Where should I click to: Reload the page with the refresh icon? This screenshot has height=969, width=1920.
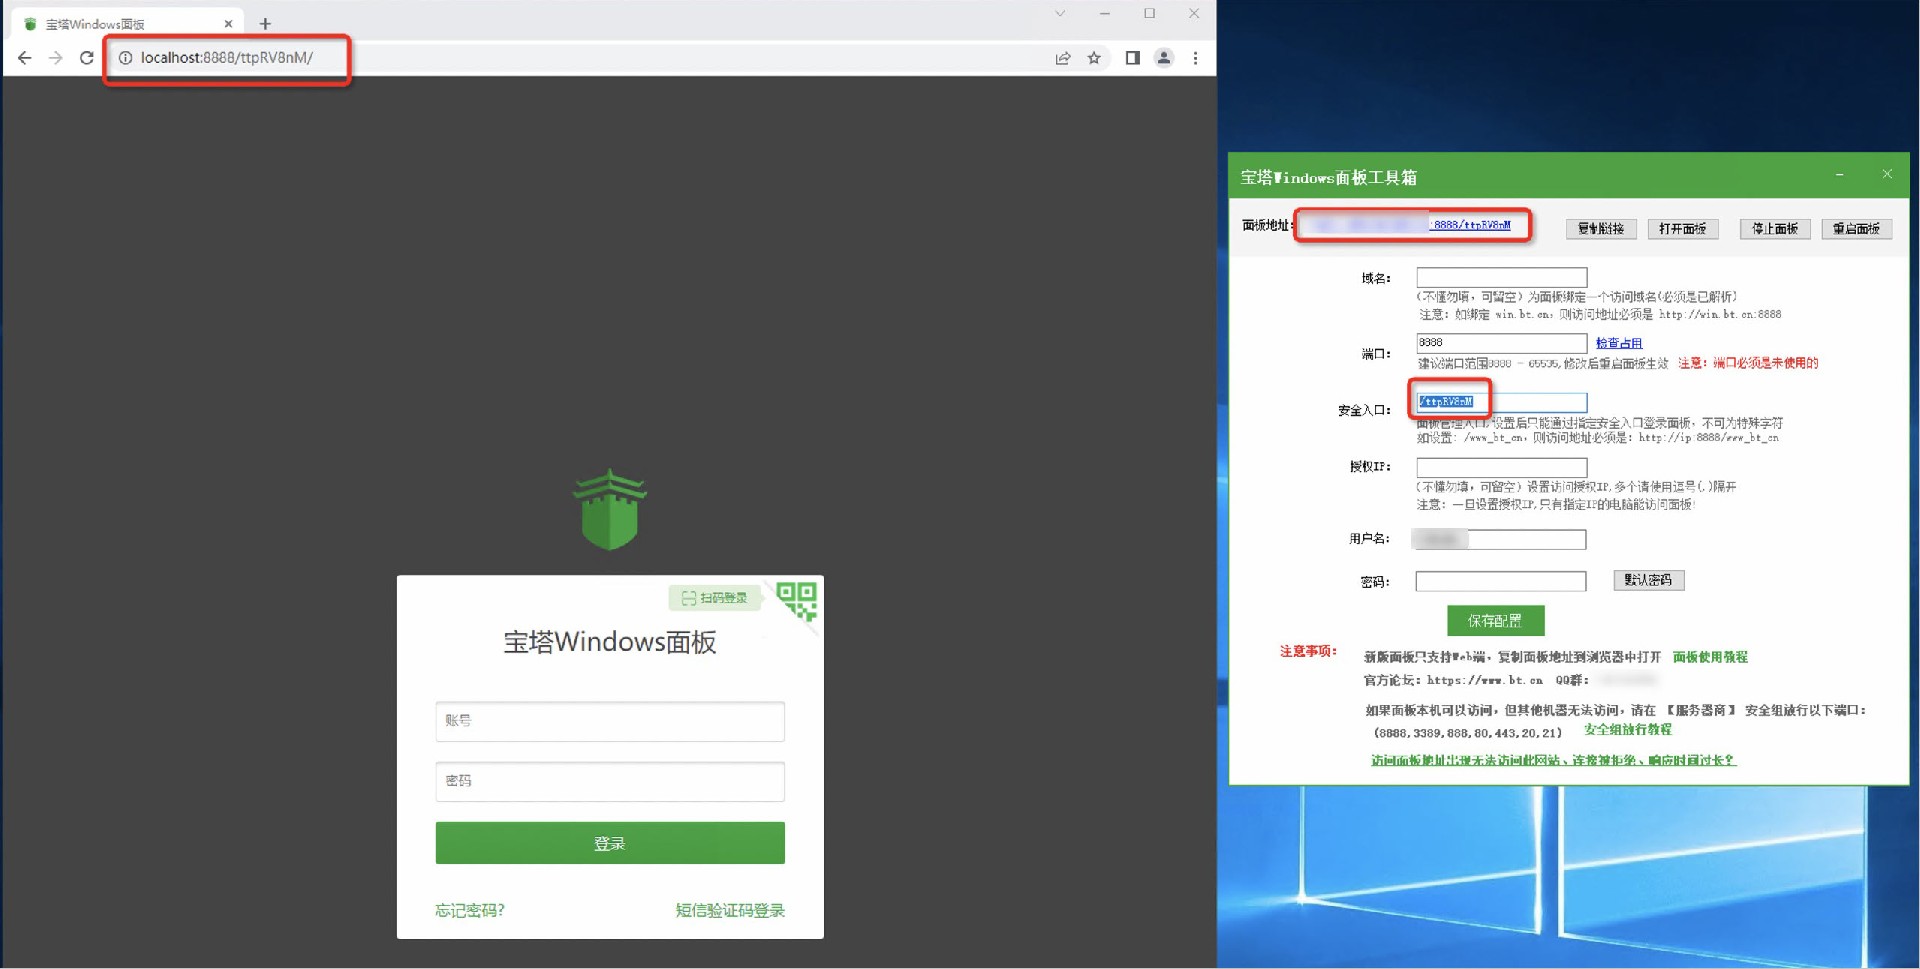[x=87, y=58]
